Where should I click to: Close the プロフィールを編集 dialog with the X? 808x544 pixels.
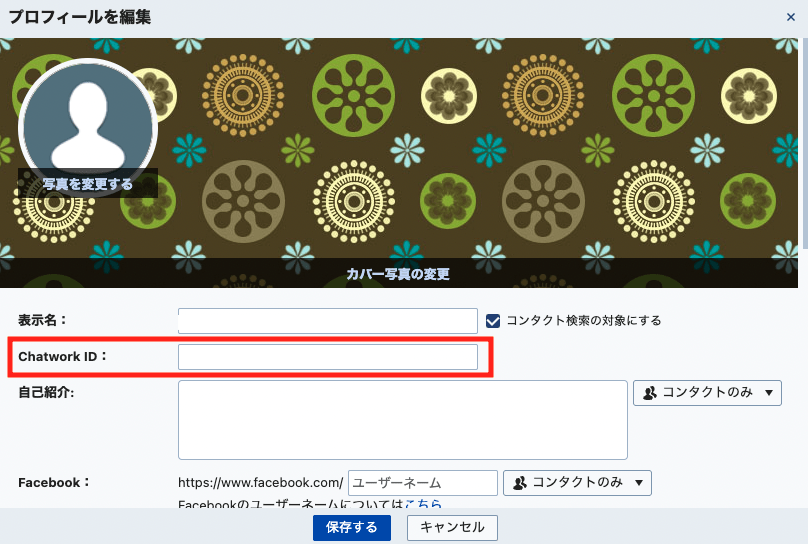coord(791,16)
